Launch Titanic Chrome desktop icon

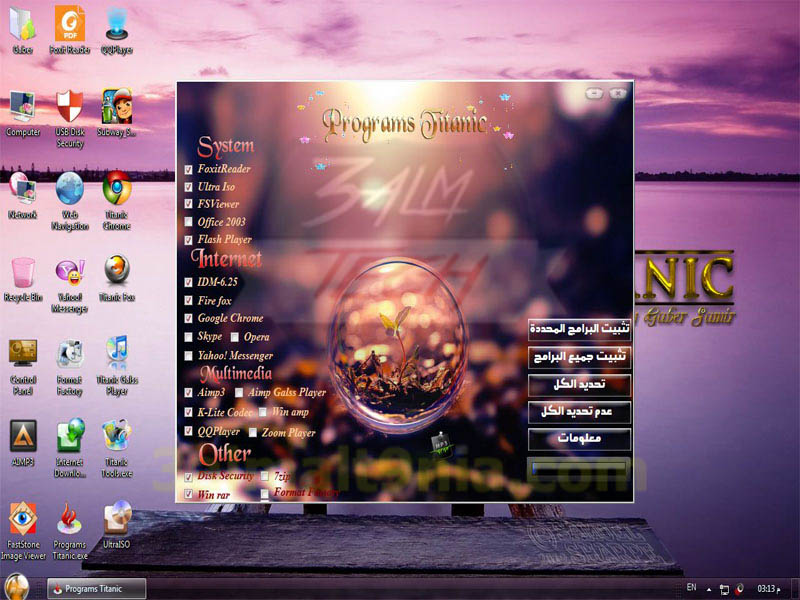(x=117, y=201)
